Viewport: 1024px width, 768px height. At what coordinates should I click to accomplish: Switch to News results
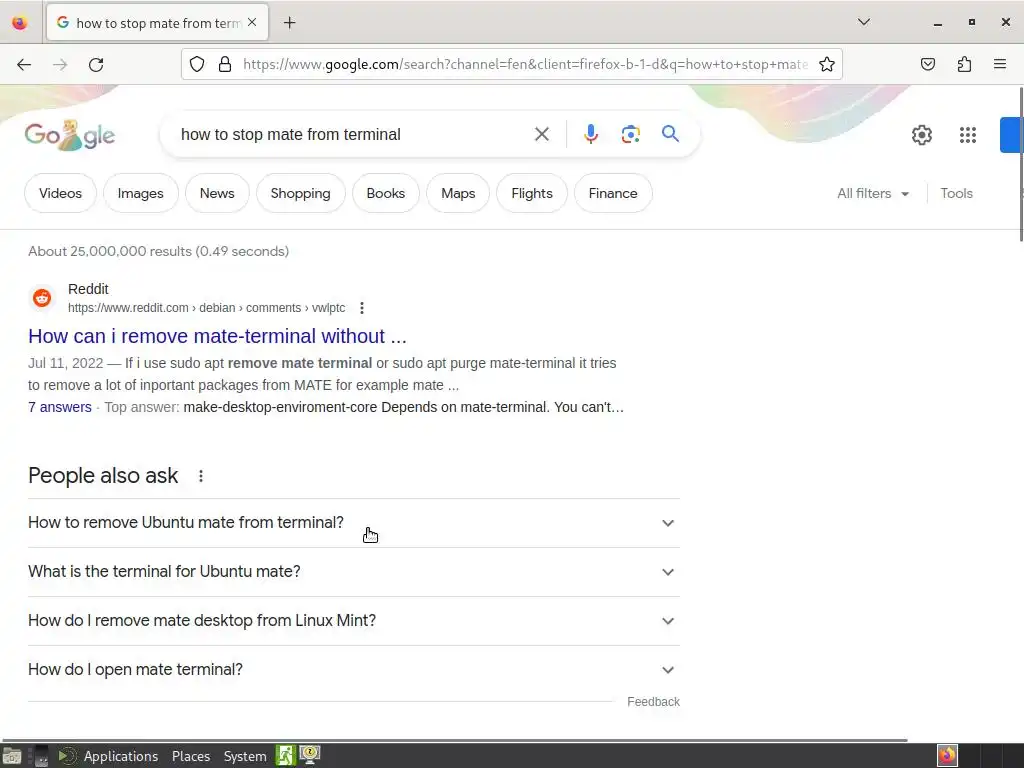point(217,193)
